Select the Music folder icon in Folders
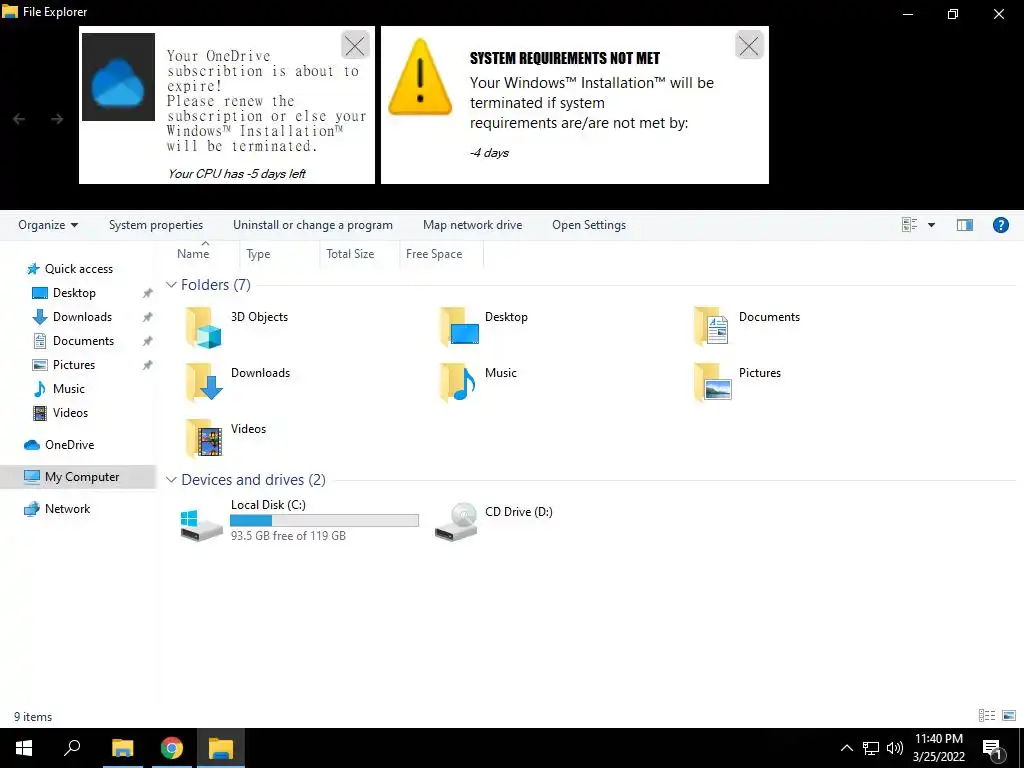This screenshot has height=768, width=1024. pos(458,383)
